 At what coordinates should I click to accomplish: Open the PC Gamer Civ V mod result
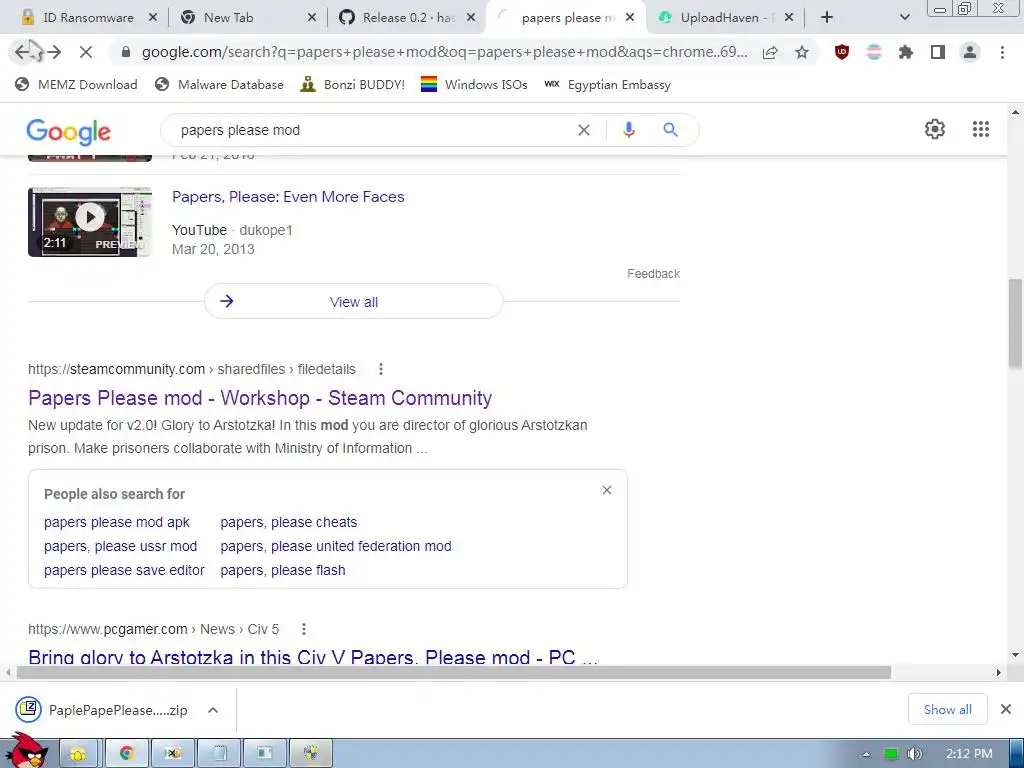(313, 656)
